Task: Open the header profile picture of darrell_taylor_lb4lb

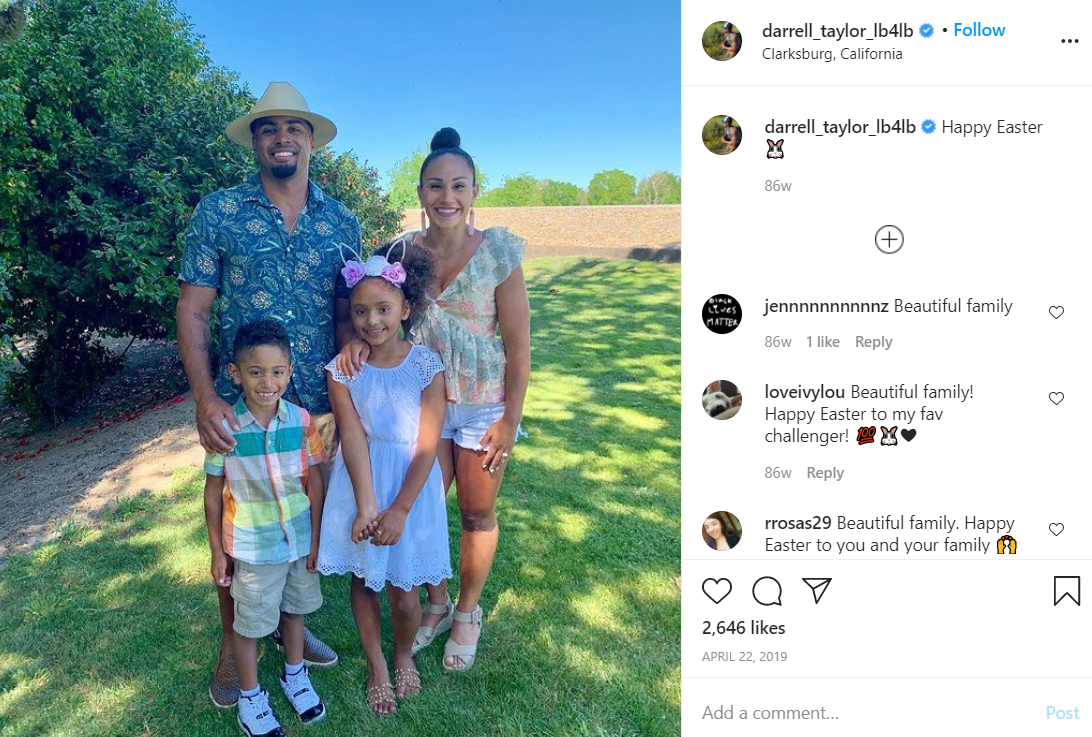Action: [x=722, y=41]
